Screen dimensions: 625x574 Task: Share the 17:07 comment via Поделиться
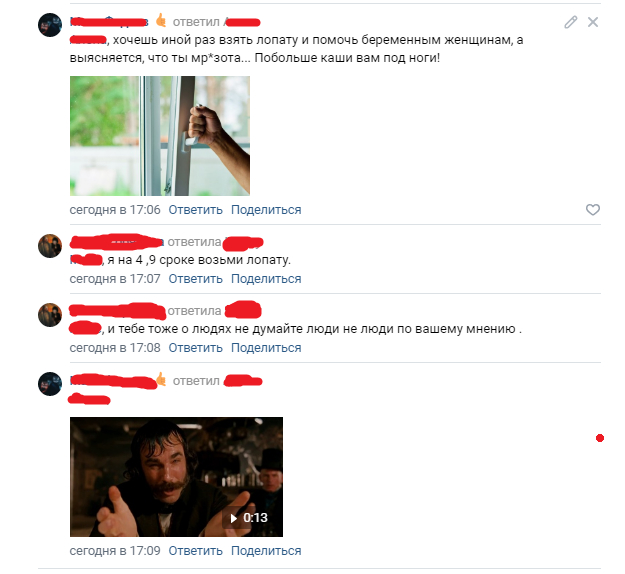[266, 279]
